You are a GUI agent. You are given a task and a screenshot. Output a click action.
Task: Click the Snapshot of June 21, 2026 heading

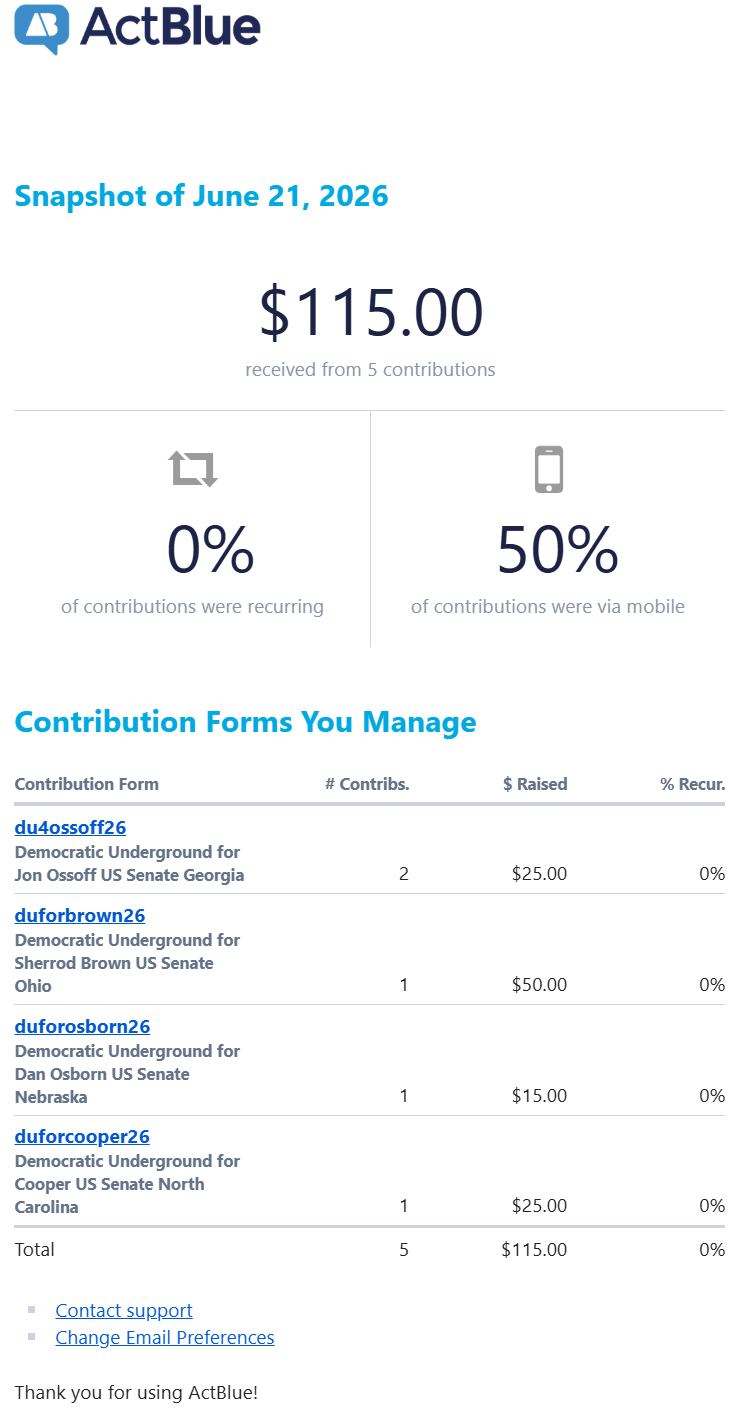pyautogui.click(x=201, y=196)
